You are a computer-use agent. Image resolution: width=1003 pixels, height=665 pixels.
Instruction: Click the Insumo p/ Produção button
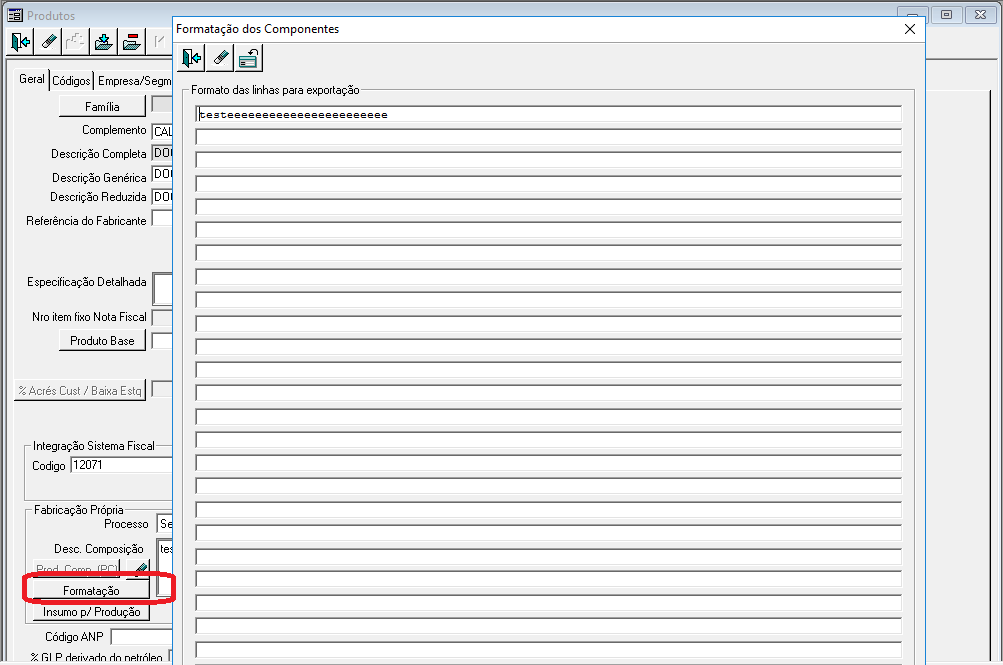click(91, 612)
